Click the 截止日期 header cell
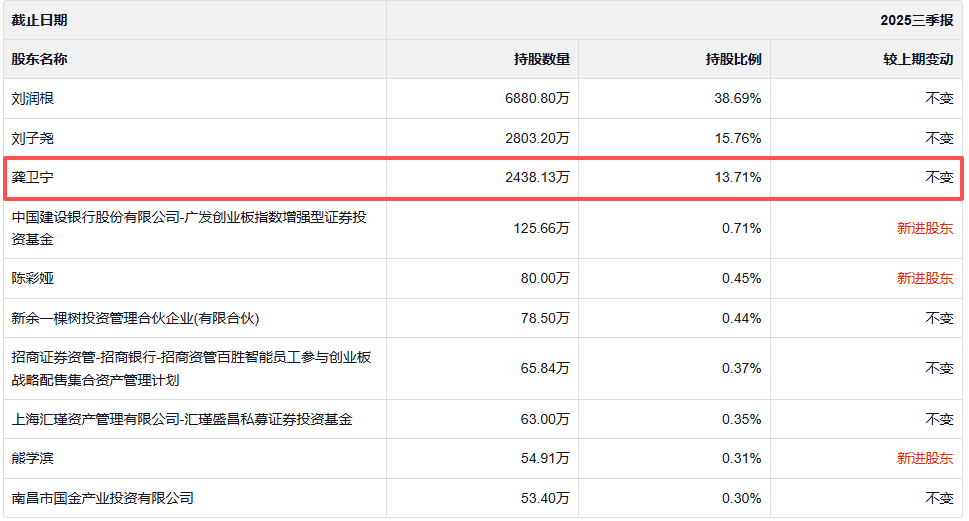969x521 pixels. pyautogui.click(x=40, y=20)
